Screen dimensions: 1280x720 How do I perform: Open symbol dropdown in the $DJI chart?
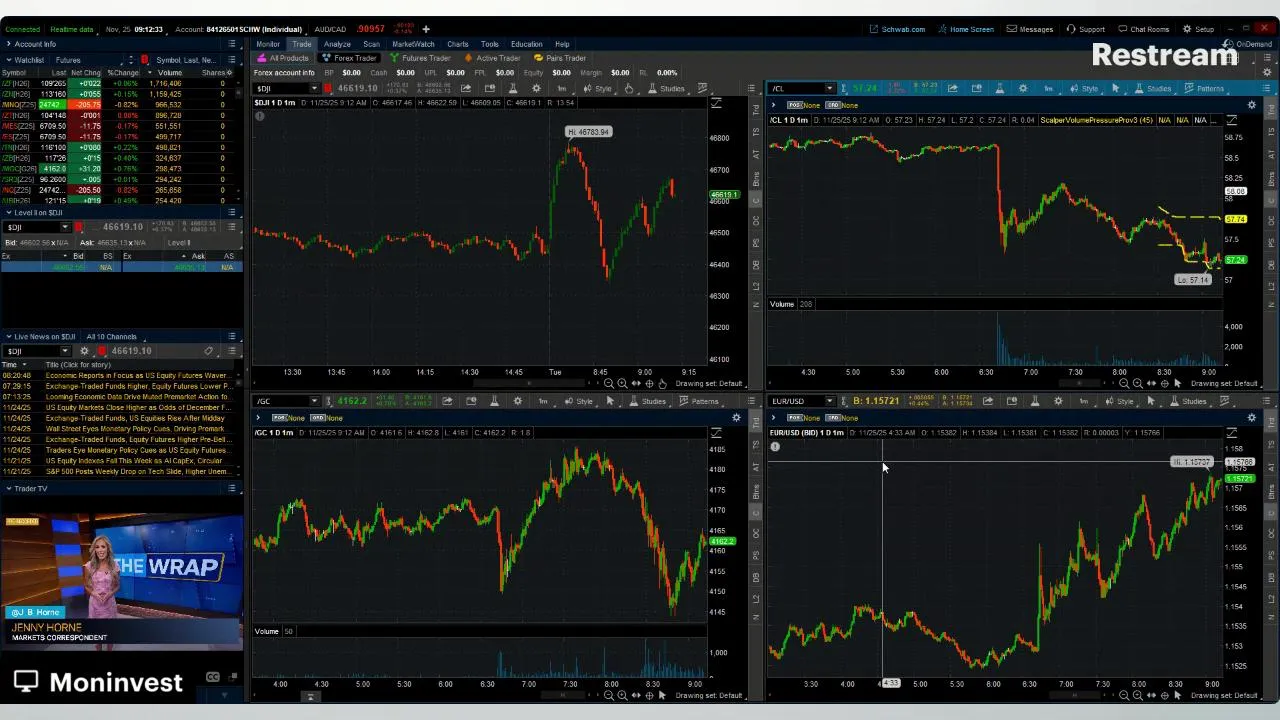tap(314, 89)
